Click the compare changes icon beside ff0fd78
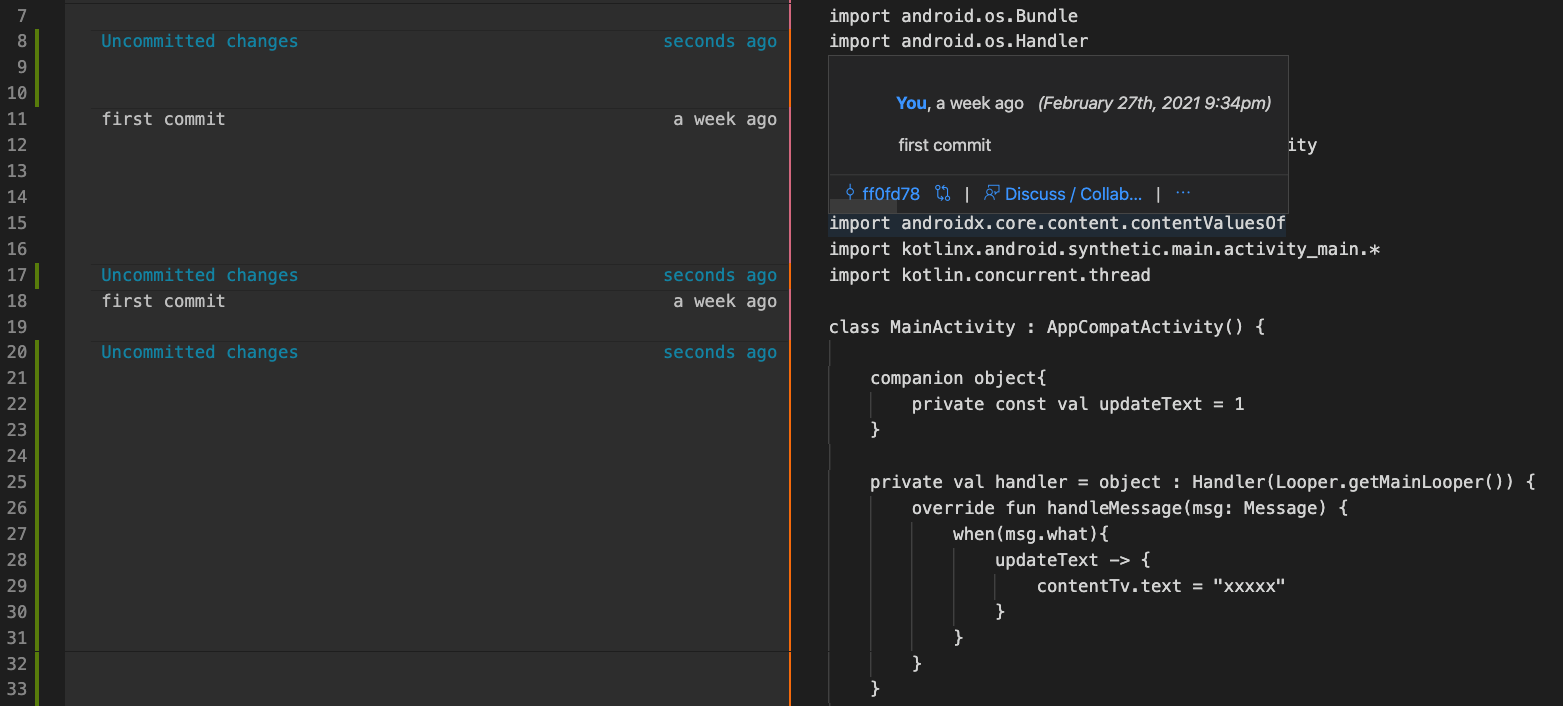The image size is (1563, 706). click(x=942, y=193)
